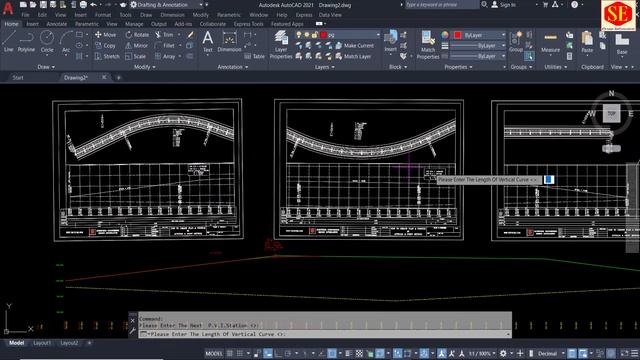Click Match Layer button
This screenshot has width=640, height=360.
tap(353, 56)
